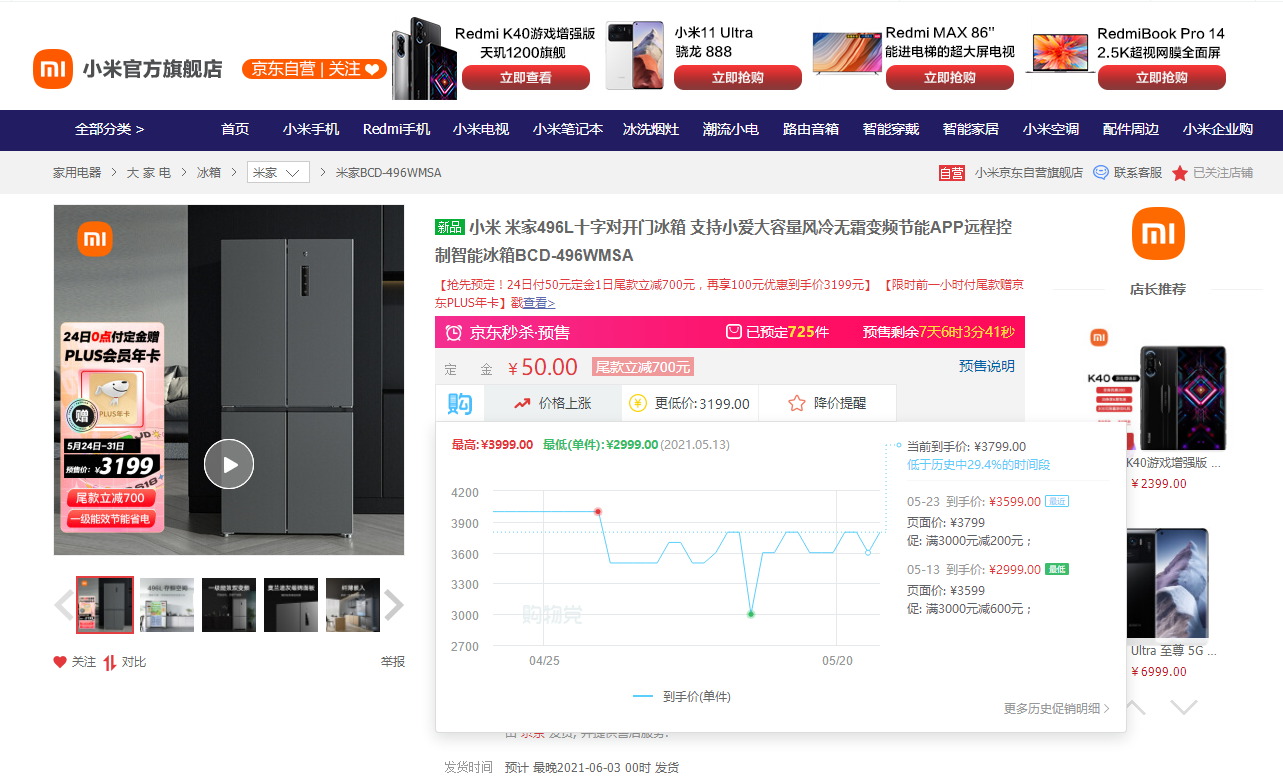
Task: Click the green lowest-price point on chart
Action: [x=751, y=614]
